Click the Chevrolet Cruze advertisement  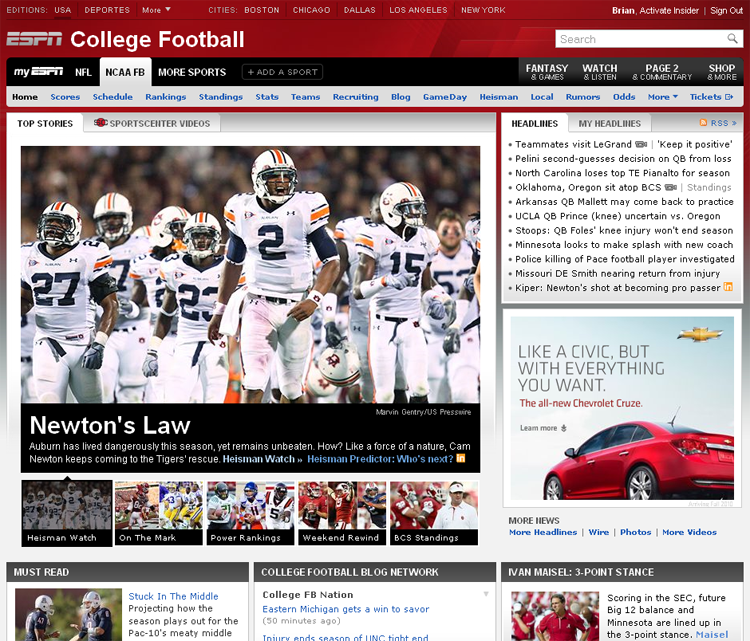[x=622, y=408]
